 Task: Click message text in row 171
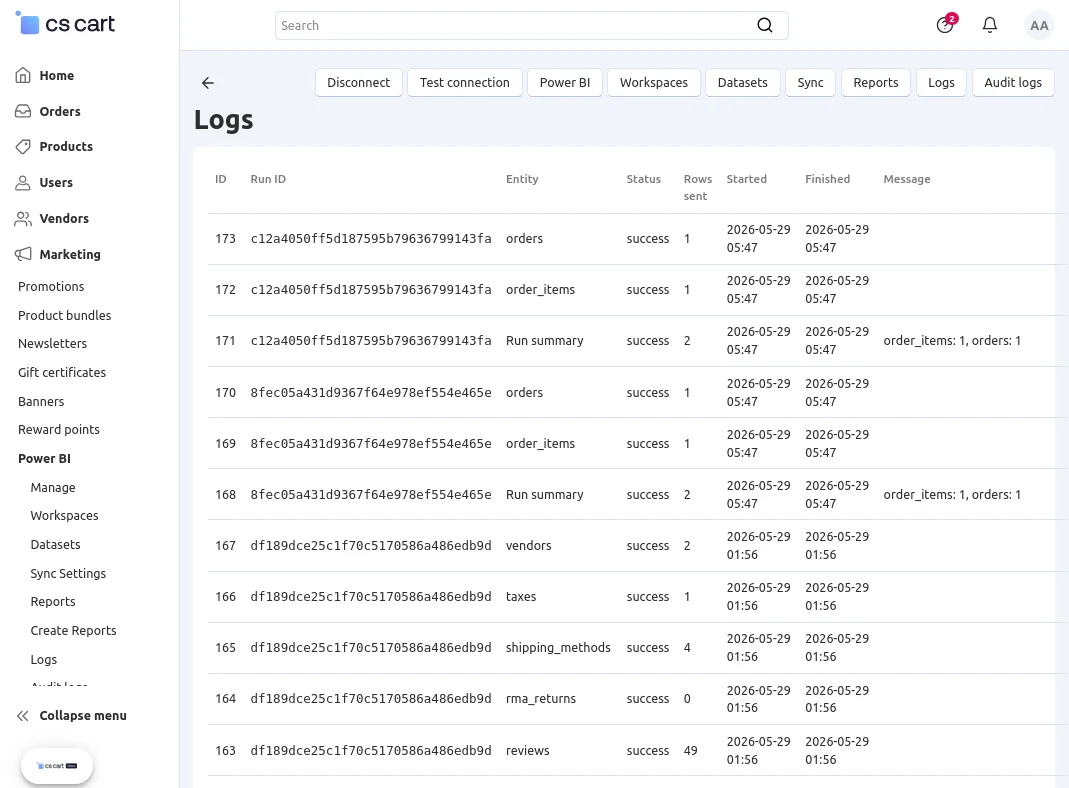[x=952, y=341]
